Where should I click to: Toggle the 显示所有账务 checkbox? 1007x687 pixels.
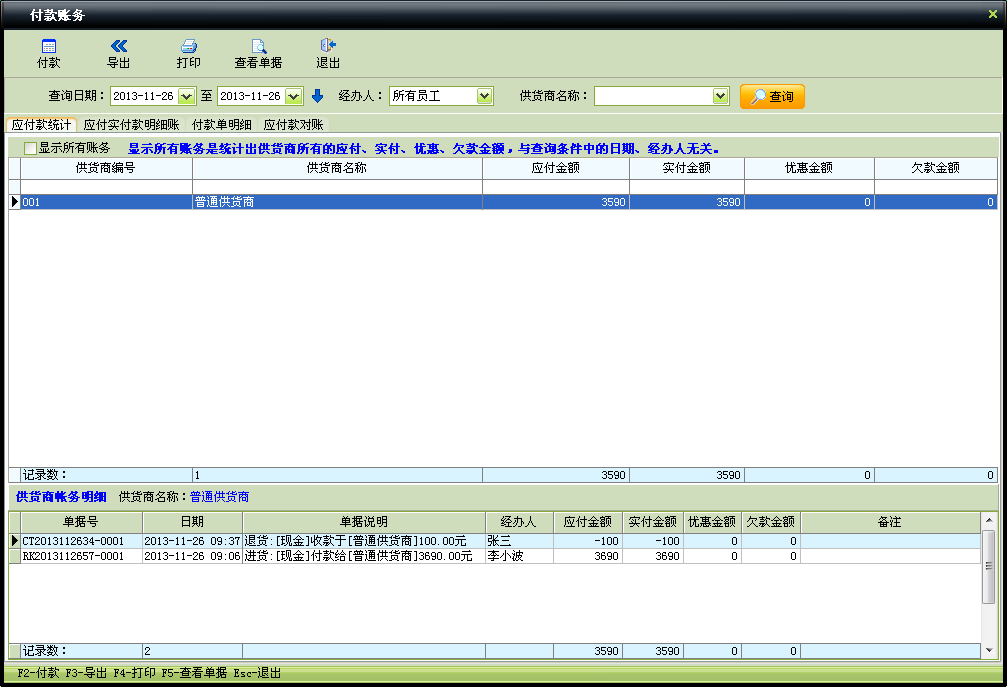[30, 148]
